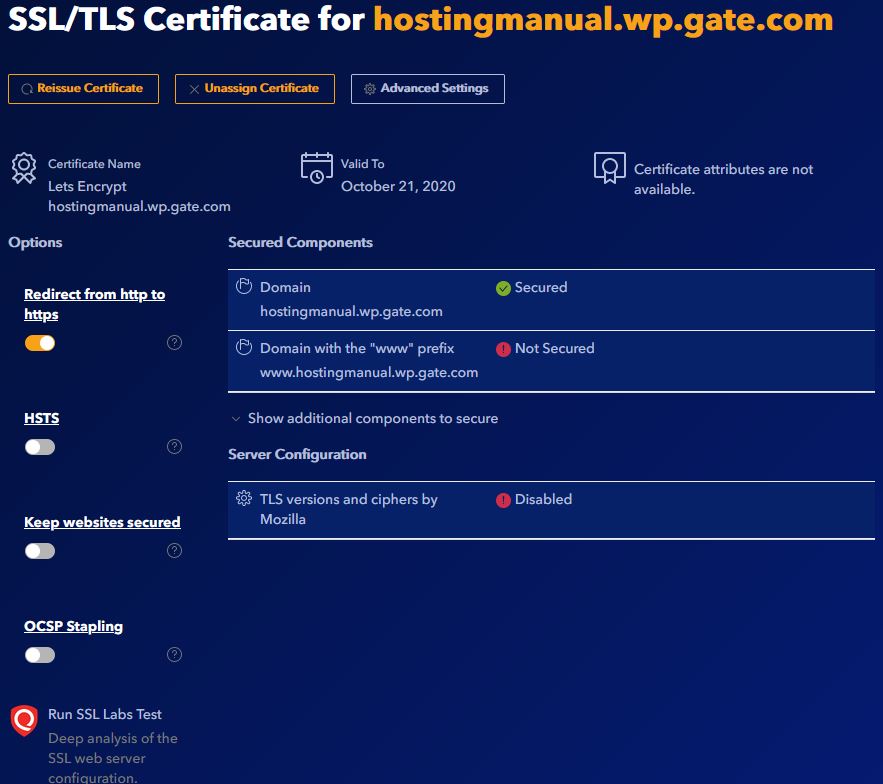Turn on the OCSP Stapling switch
Viewport: 883px width, 784px height.
[39, 654]
